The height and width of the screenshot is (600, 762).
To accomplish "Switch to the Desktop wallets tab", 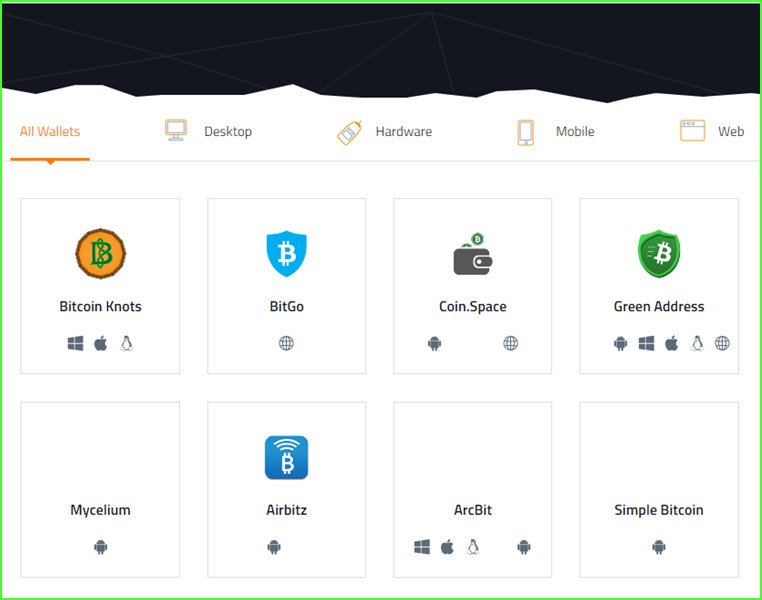I will (228, 132).
